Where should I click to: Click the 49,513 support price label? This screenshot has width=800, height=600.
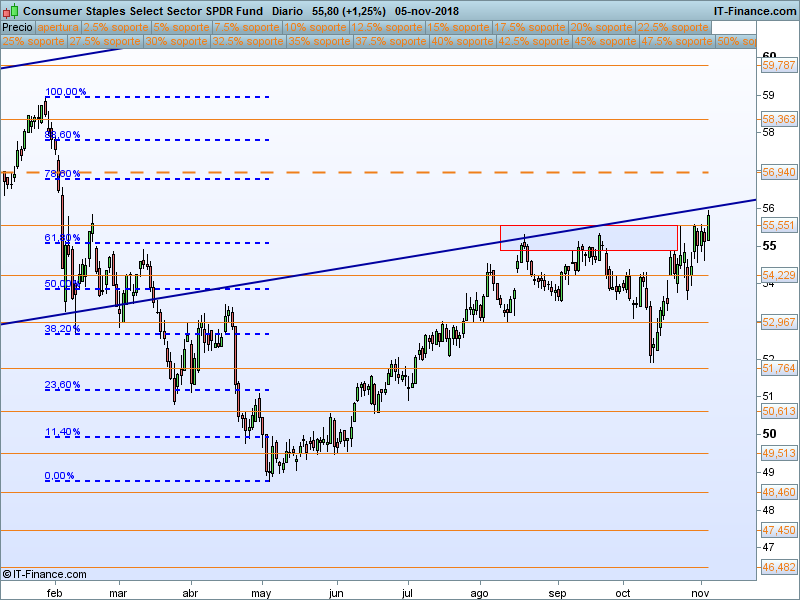click(779, 453)
